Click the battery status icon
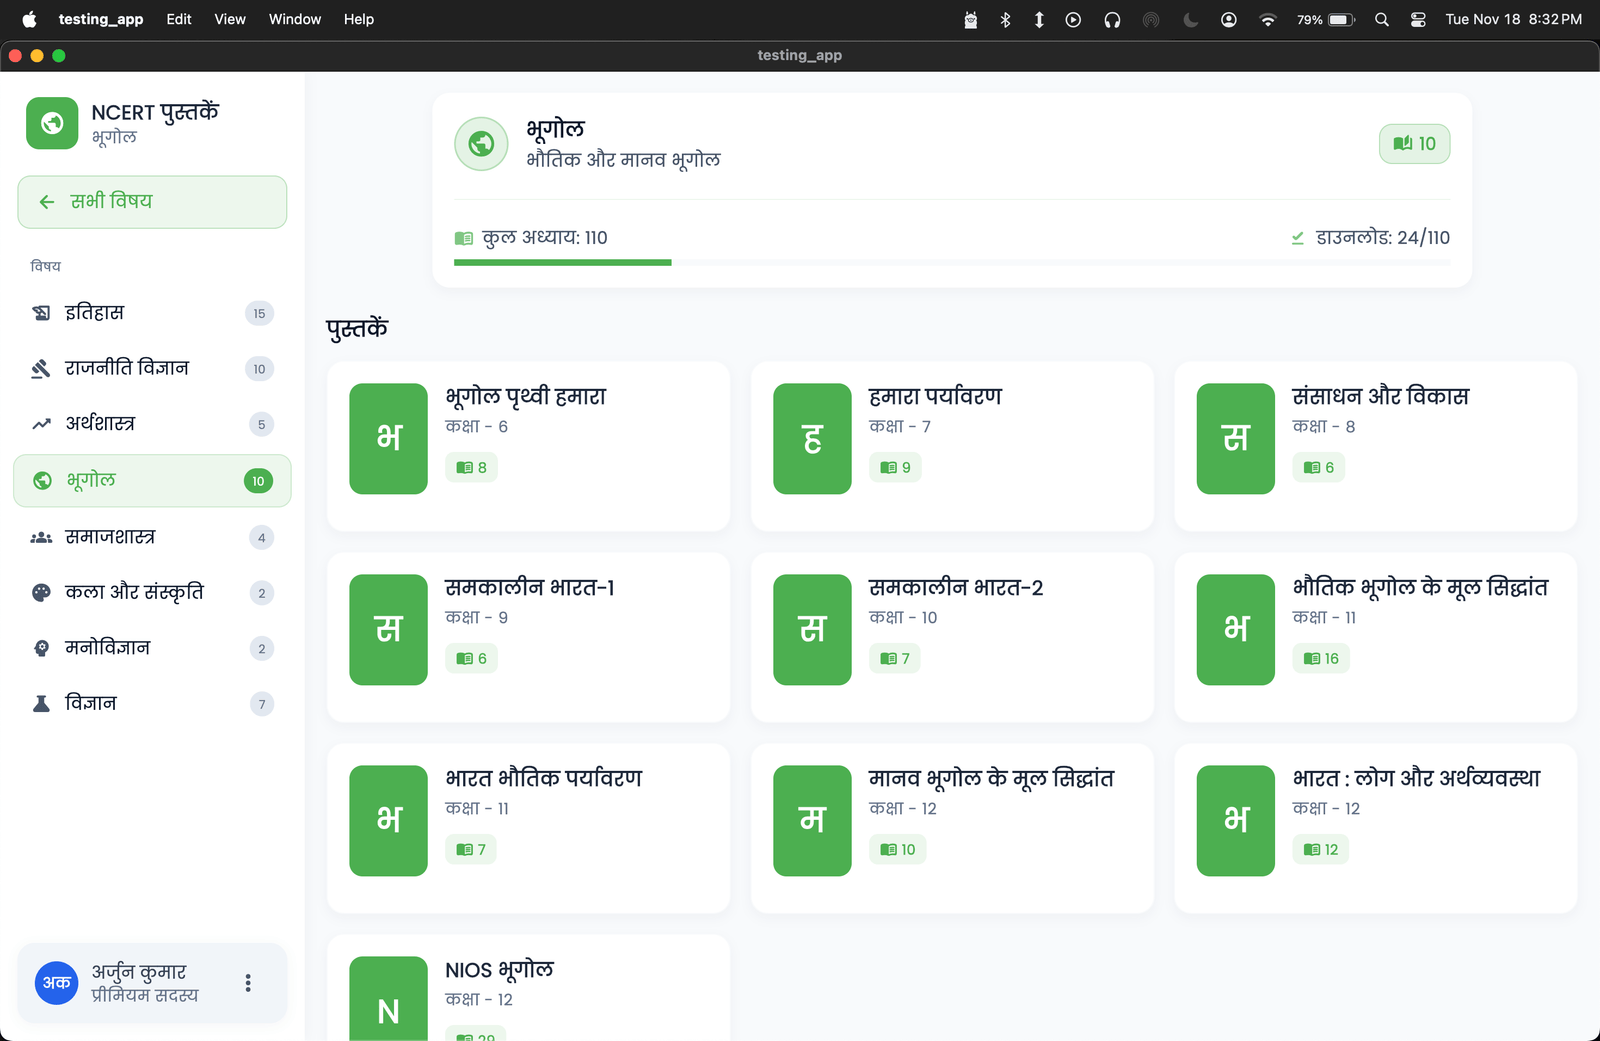This screenshot has width=1600, height=1041. tap(1342, 19)
